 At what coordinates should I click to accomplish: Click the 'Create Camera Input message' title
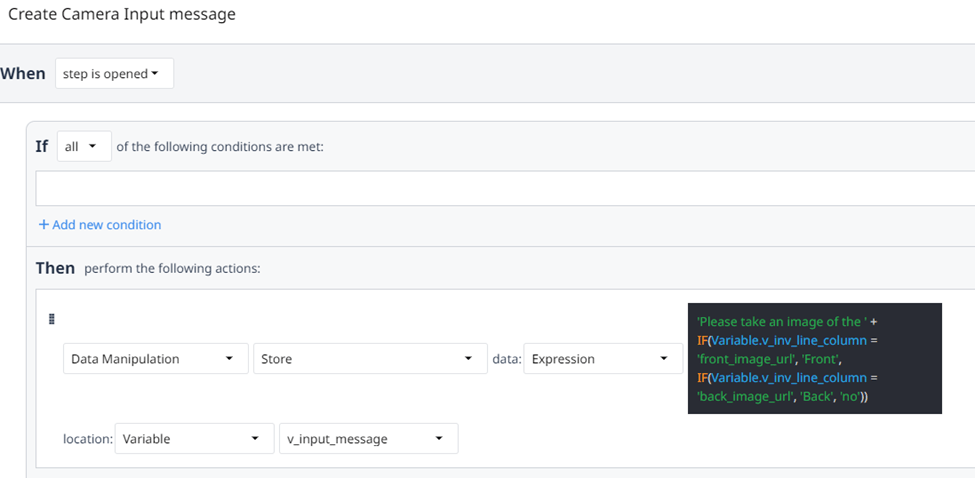[x=122, y=16]
